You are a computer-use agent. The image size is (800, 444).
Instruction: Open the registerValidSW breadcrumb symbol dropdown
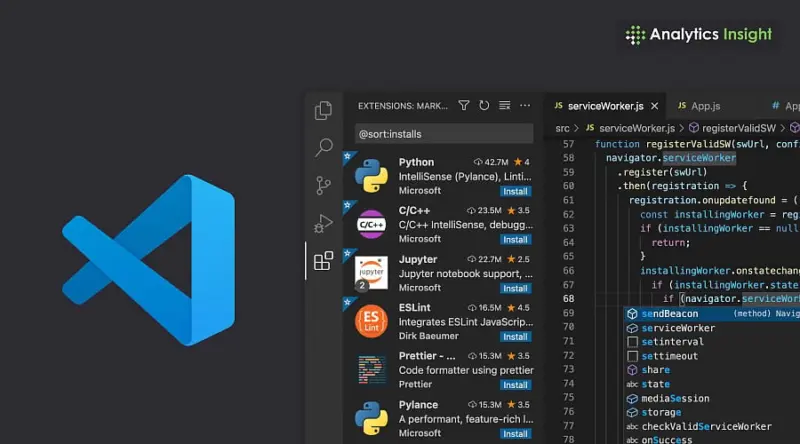point(739,128)
